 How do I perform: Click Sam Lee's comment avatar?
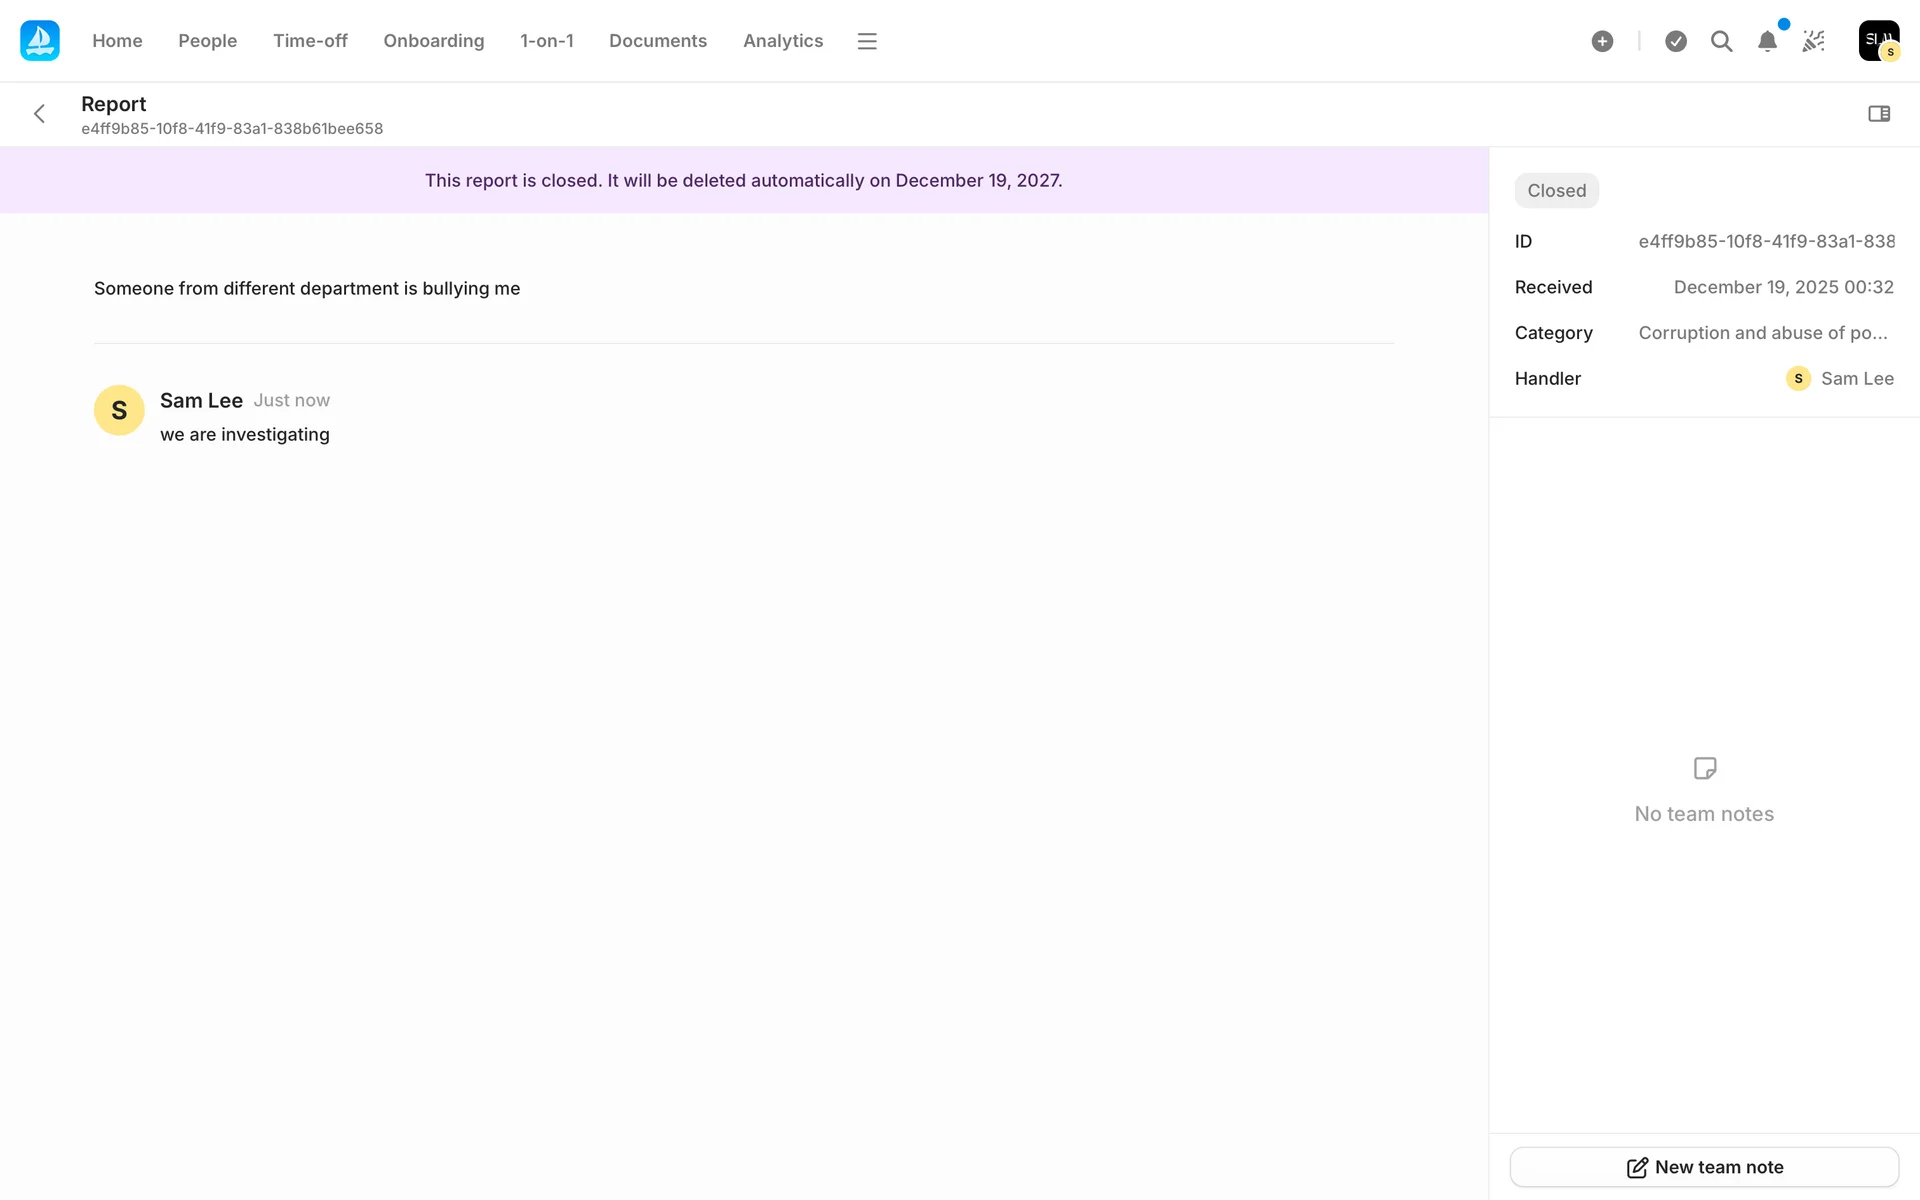(x=119, y=410)
